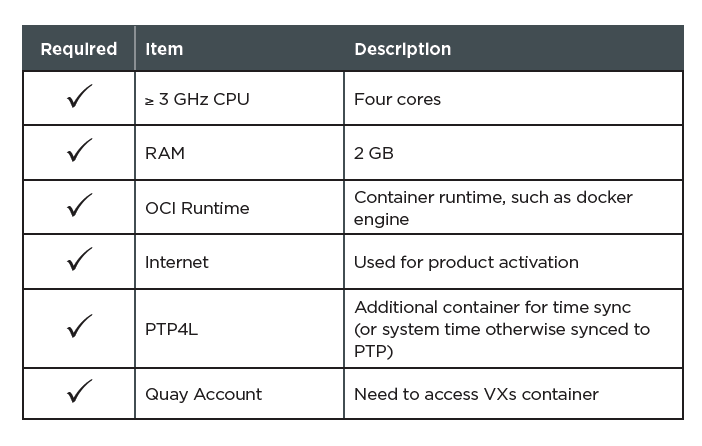Click the checkmark in the CPU row
Viewport: 702px width, 446px height.
point(80,96)
